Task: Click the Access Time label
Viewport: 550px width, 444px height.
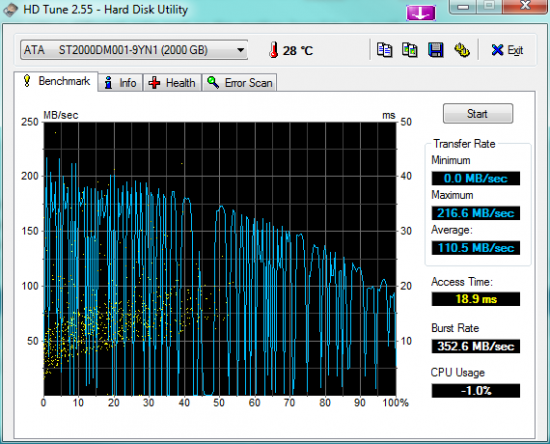Action: click(462, 282)
